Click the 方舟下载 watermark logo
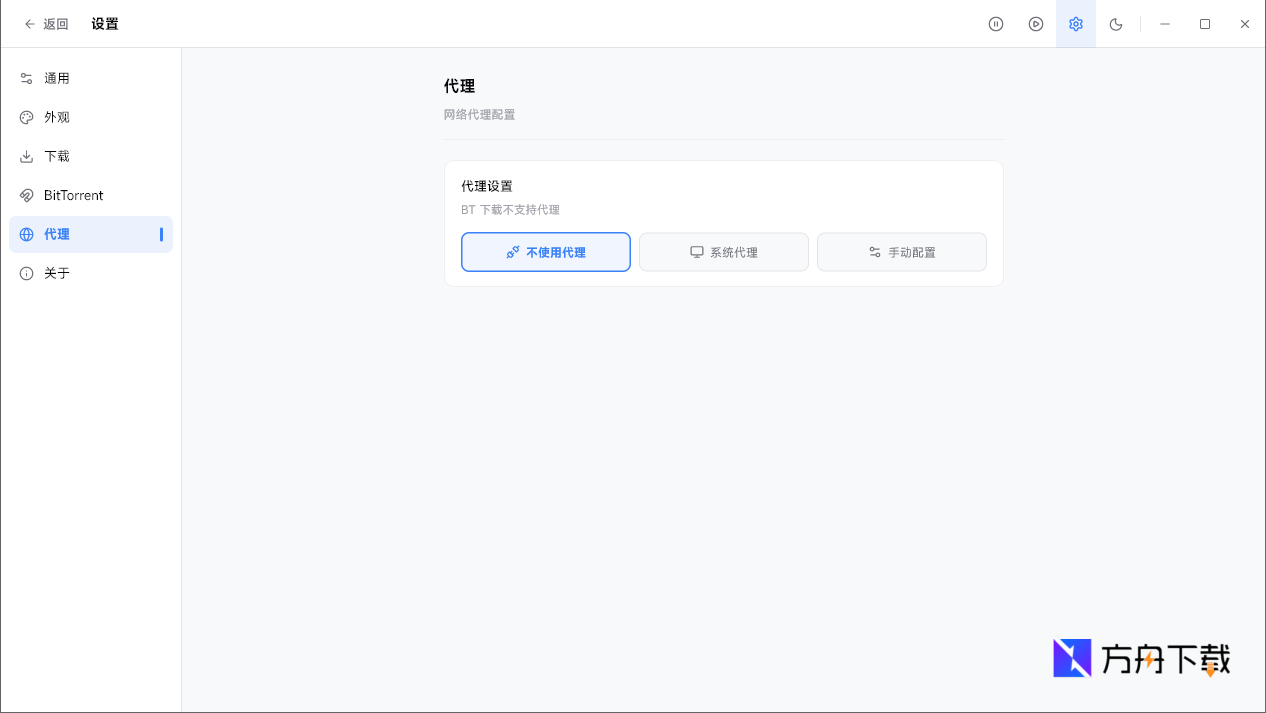 click(x=1140, y=657)
